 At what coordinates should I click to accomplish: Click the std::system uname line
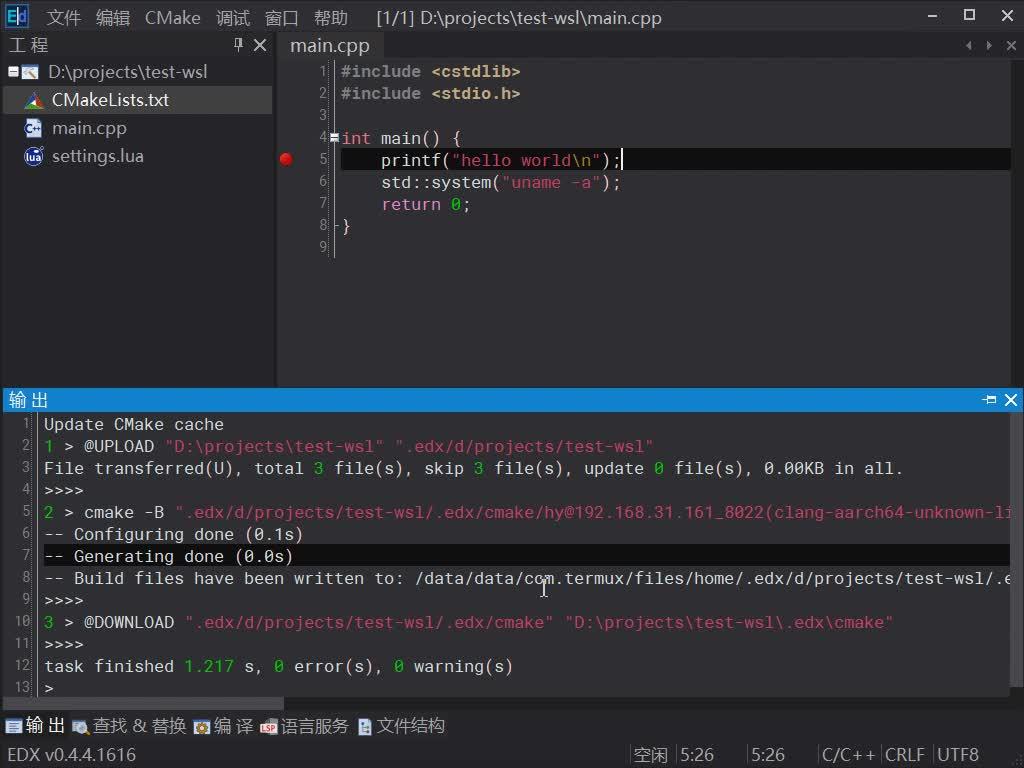(500, 182)
